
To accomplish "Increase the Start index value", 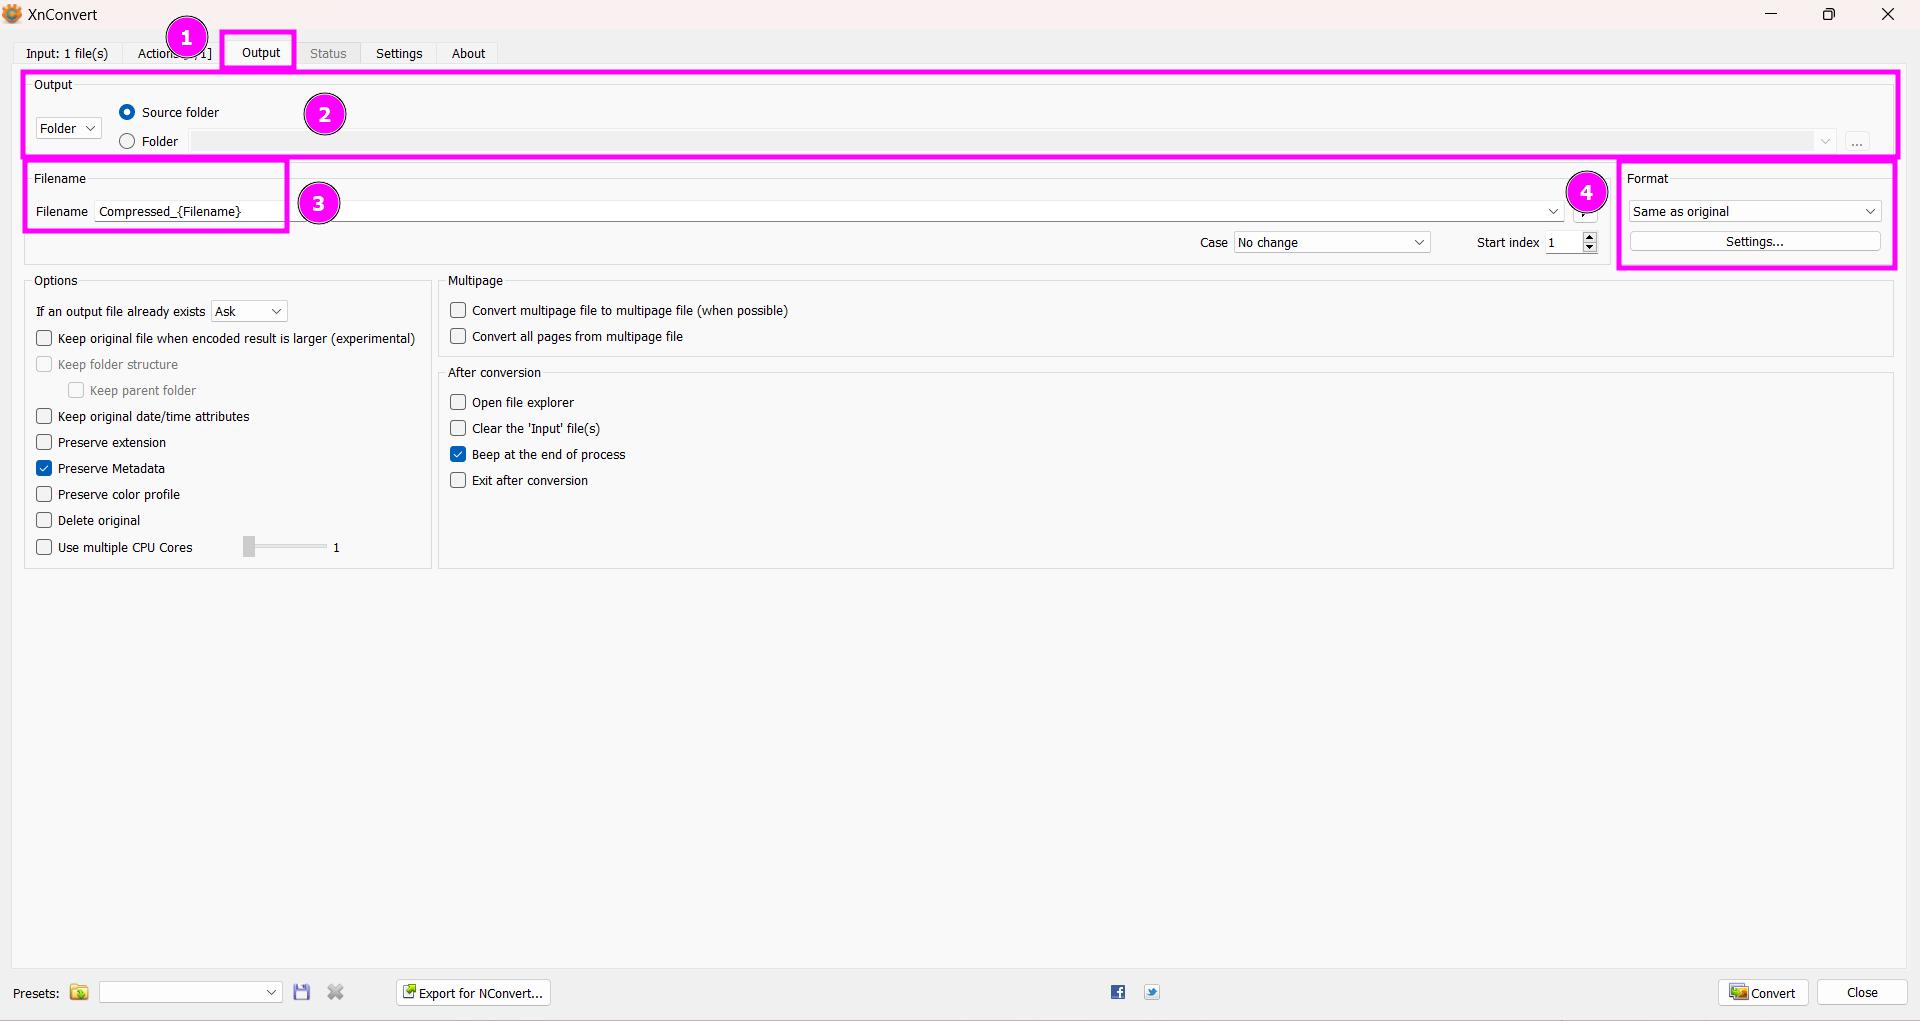I will [1590, 237].
